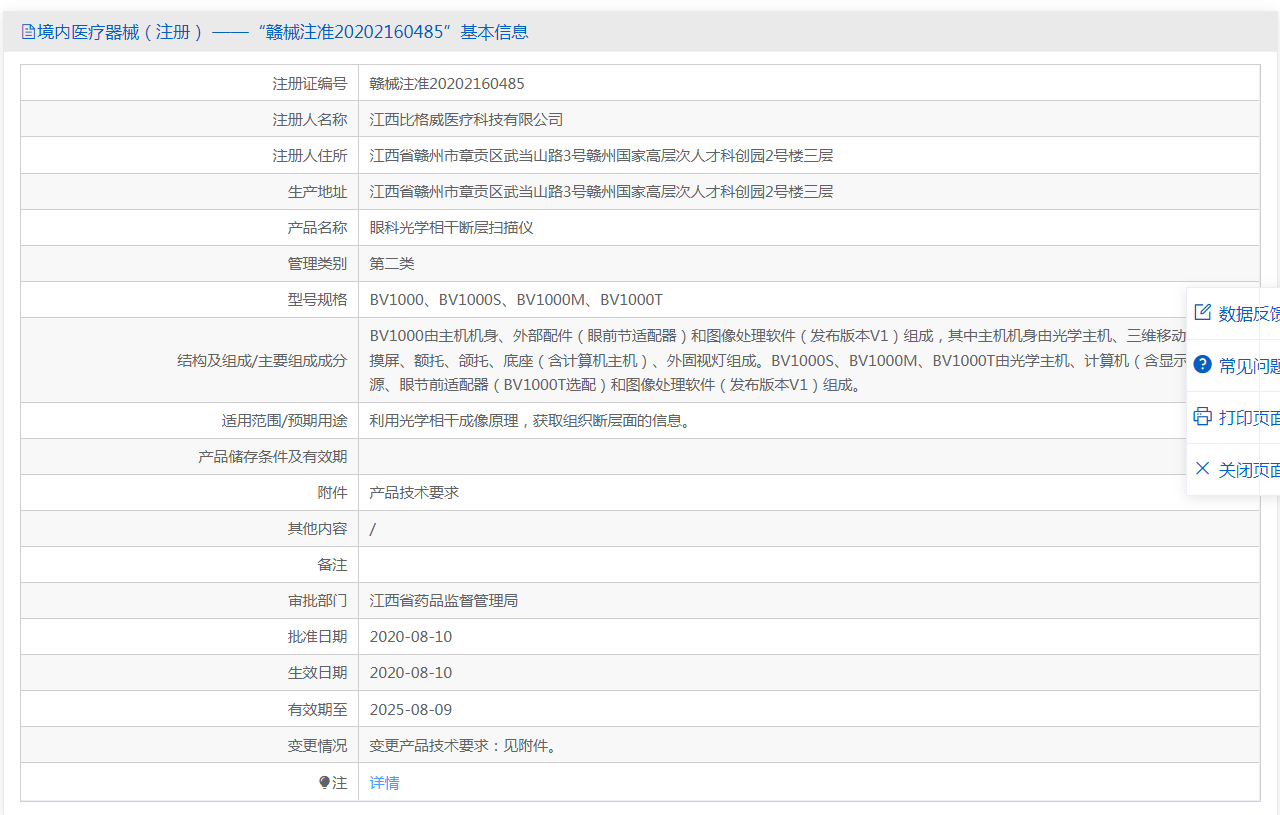Image resolution: width=1280 pixels, height=815 pixels.
Task: Open the 数据反馈 feedback link
Action: pyautogui.click(x=1249, y=314)
